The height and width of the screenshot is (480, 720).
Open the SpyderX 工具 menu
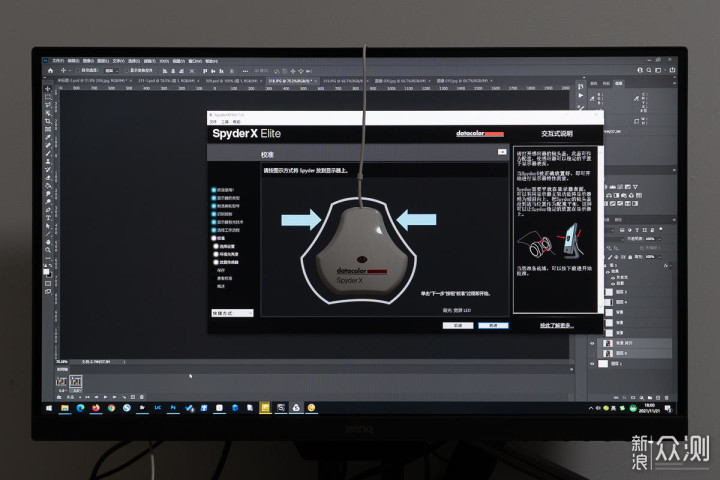tap(225, 122)
